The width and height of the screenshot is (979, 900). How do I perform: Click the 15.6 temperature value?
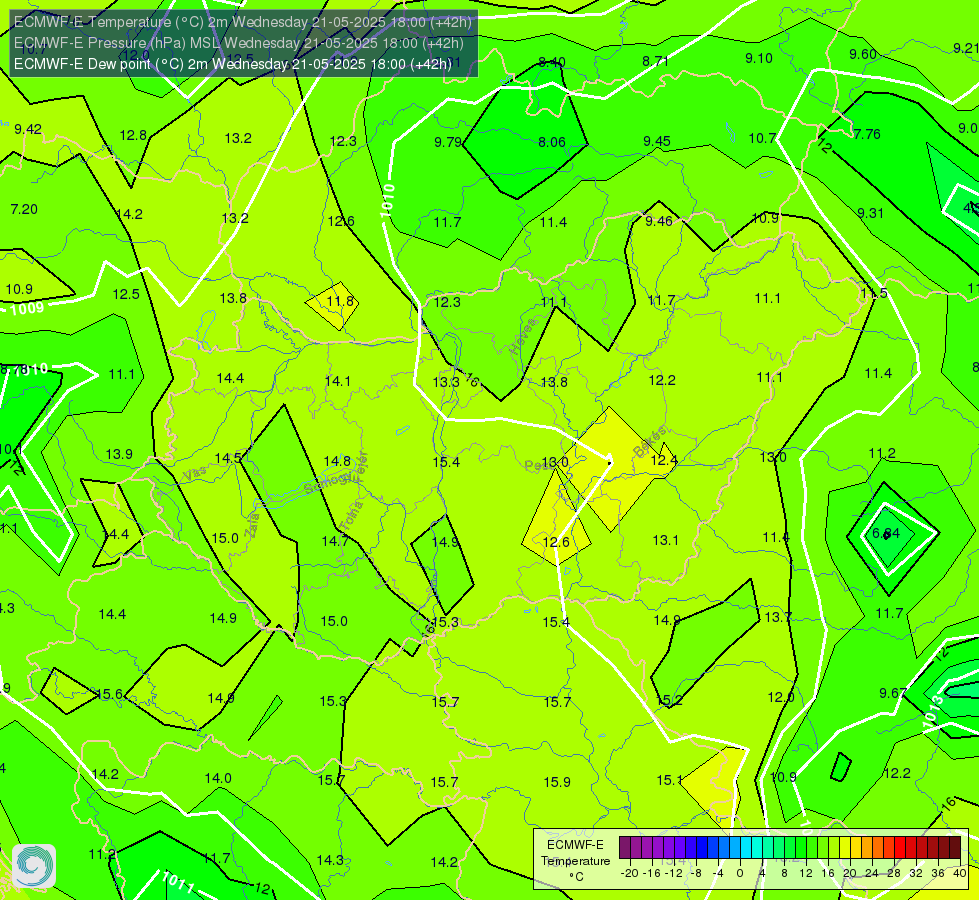click(110, 694)
